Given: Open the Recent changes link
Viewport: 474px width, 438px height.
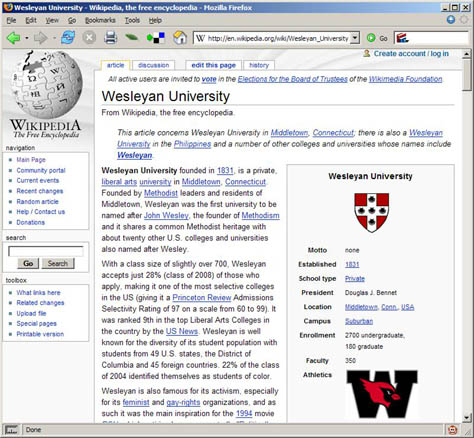Looking at the screenshot, I should (x=40, y=191).
